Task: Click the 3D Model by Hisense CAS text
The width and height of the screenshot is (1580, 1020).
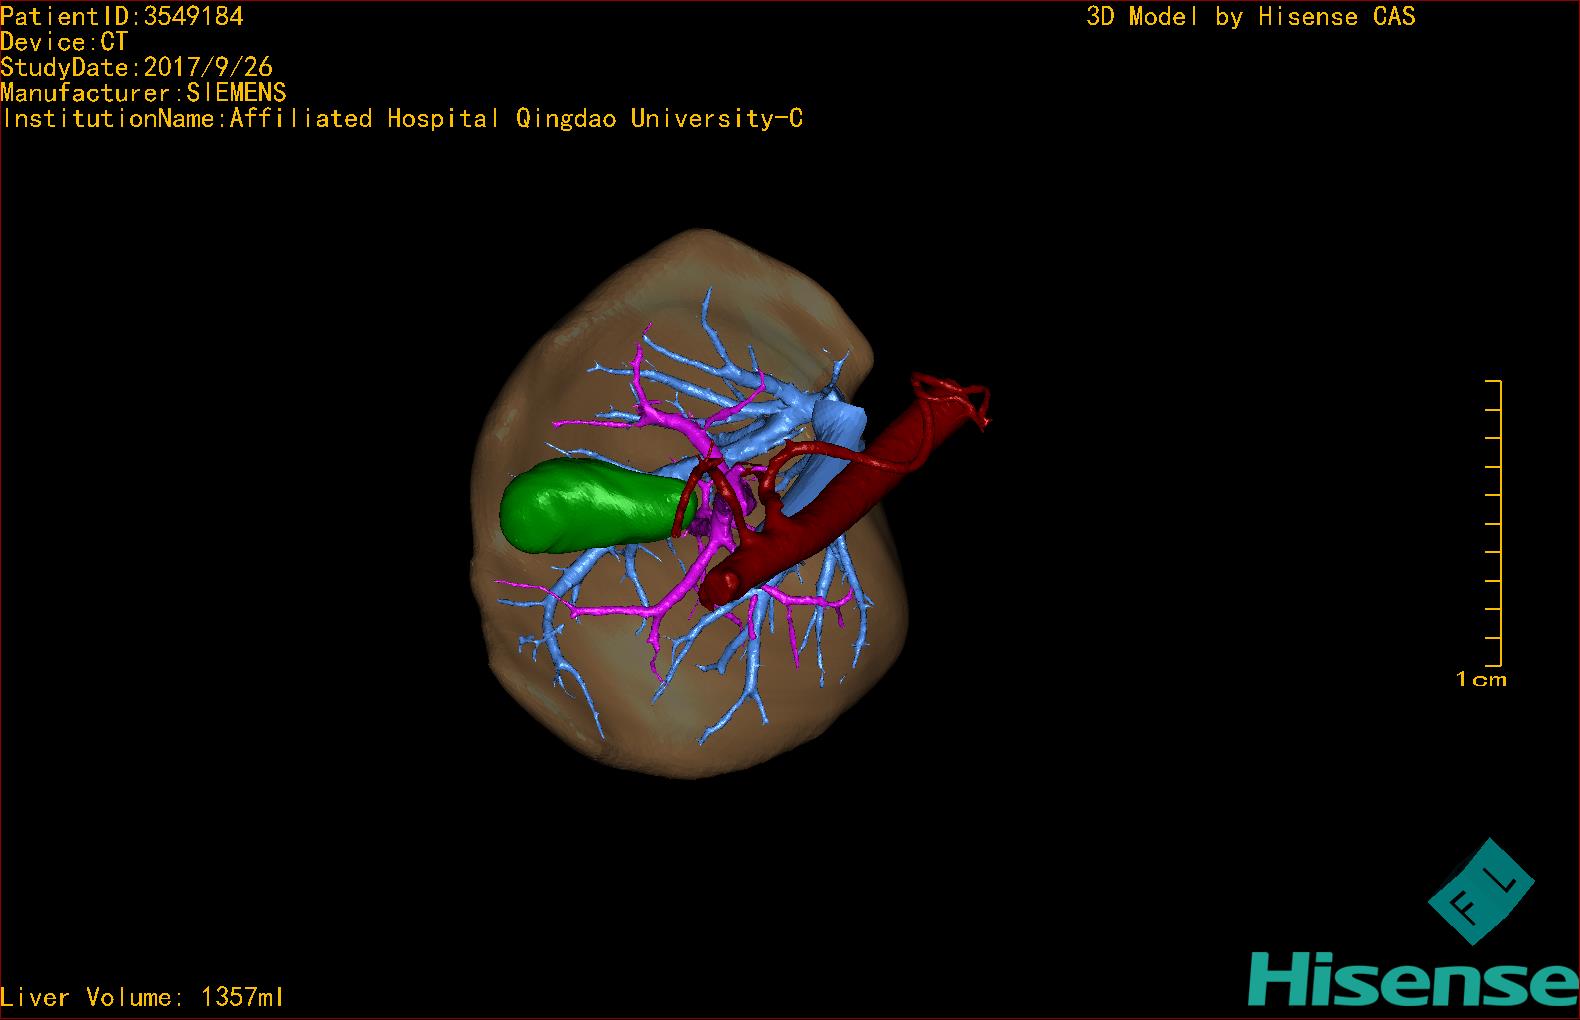Action: pyautogui.click(x=1251, y=17)
